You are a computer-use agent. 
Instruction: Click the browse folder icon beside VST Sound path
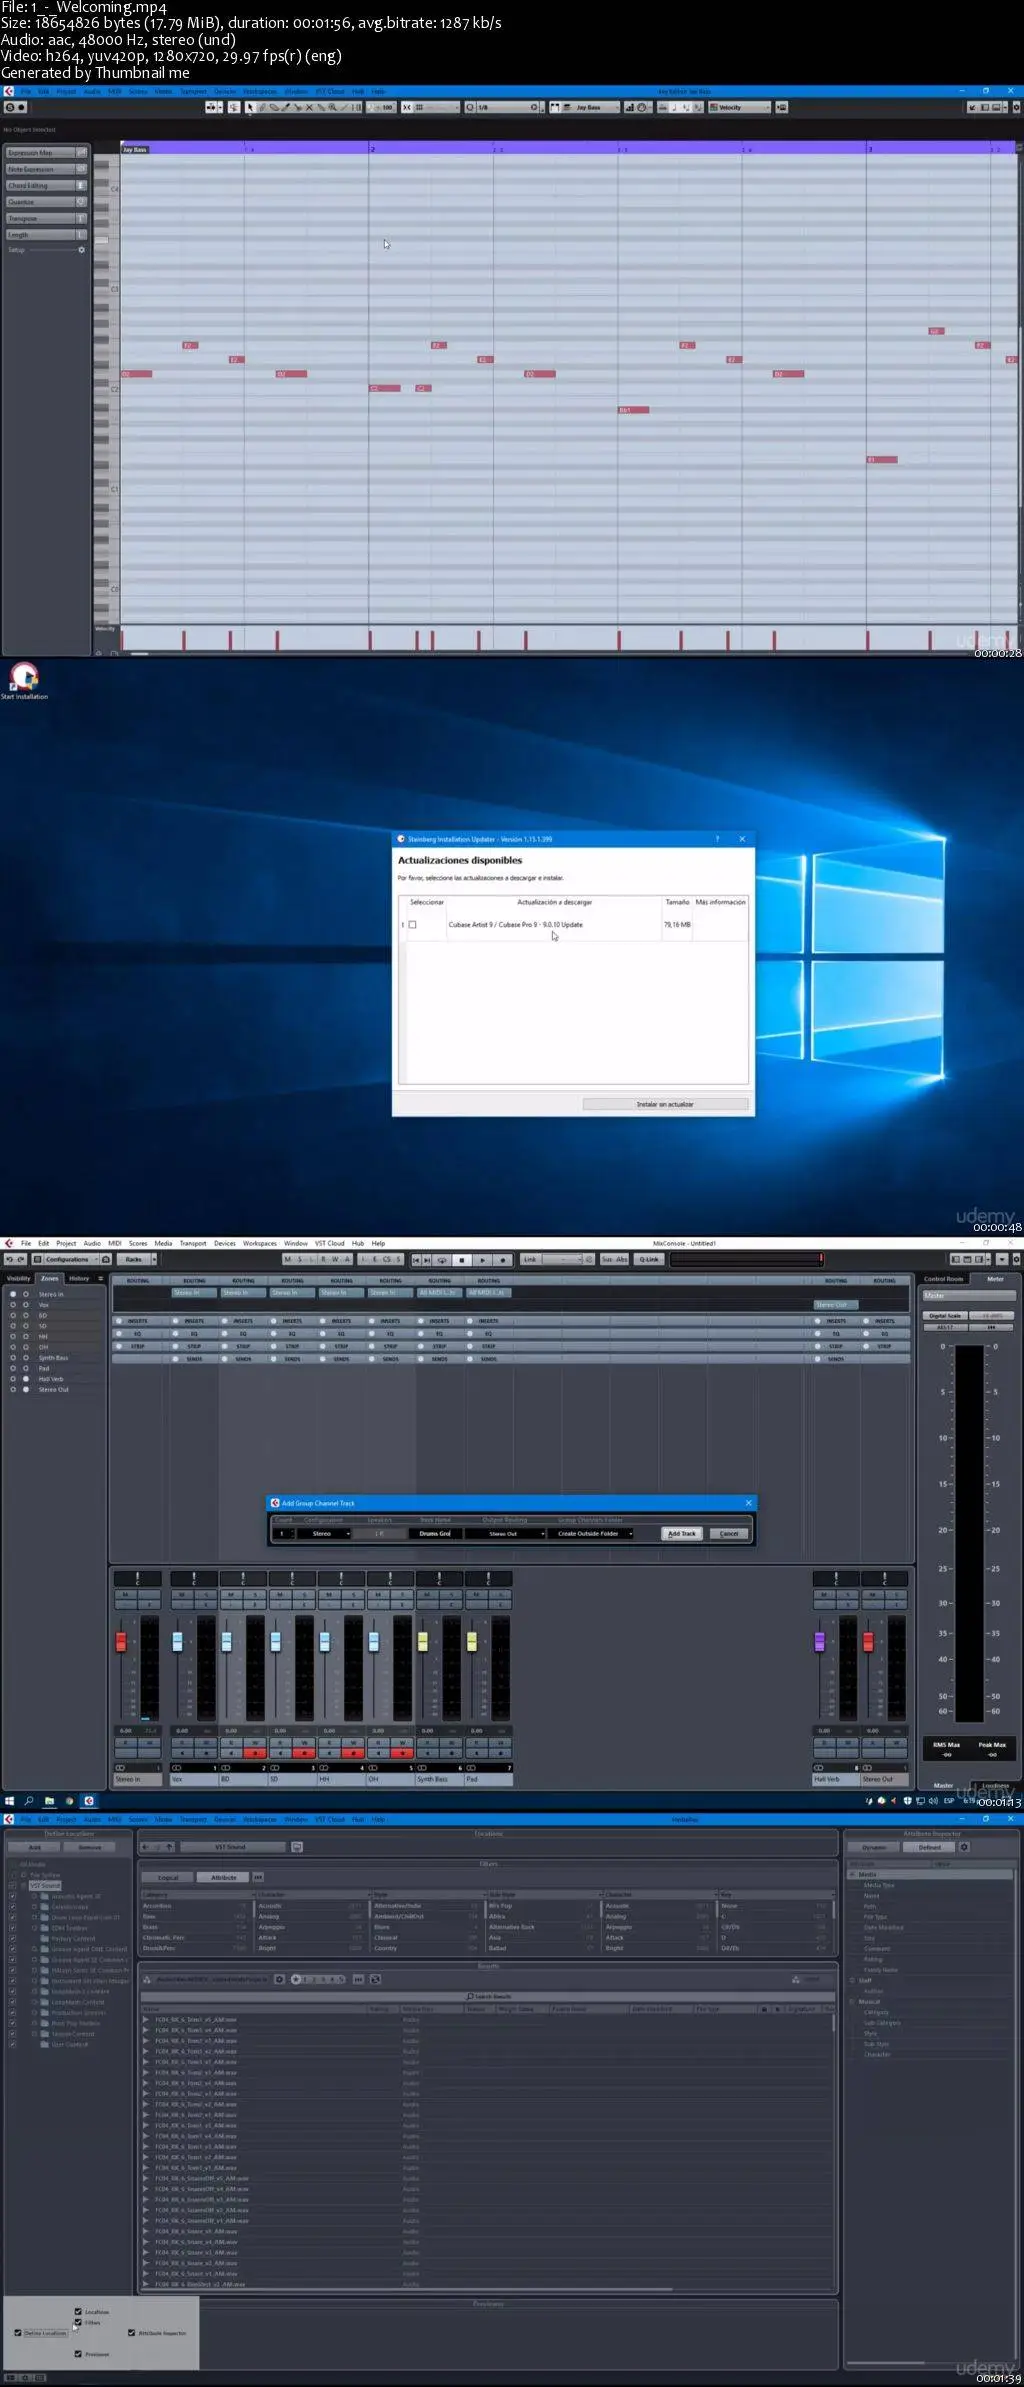click(297, 1847)
